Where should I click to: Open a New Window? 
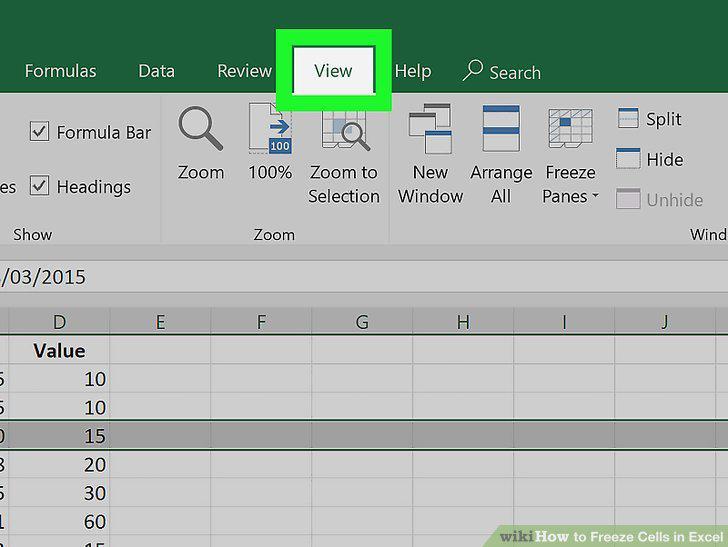click(x=430, y=129)
